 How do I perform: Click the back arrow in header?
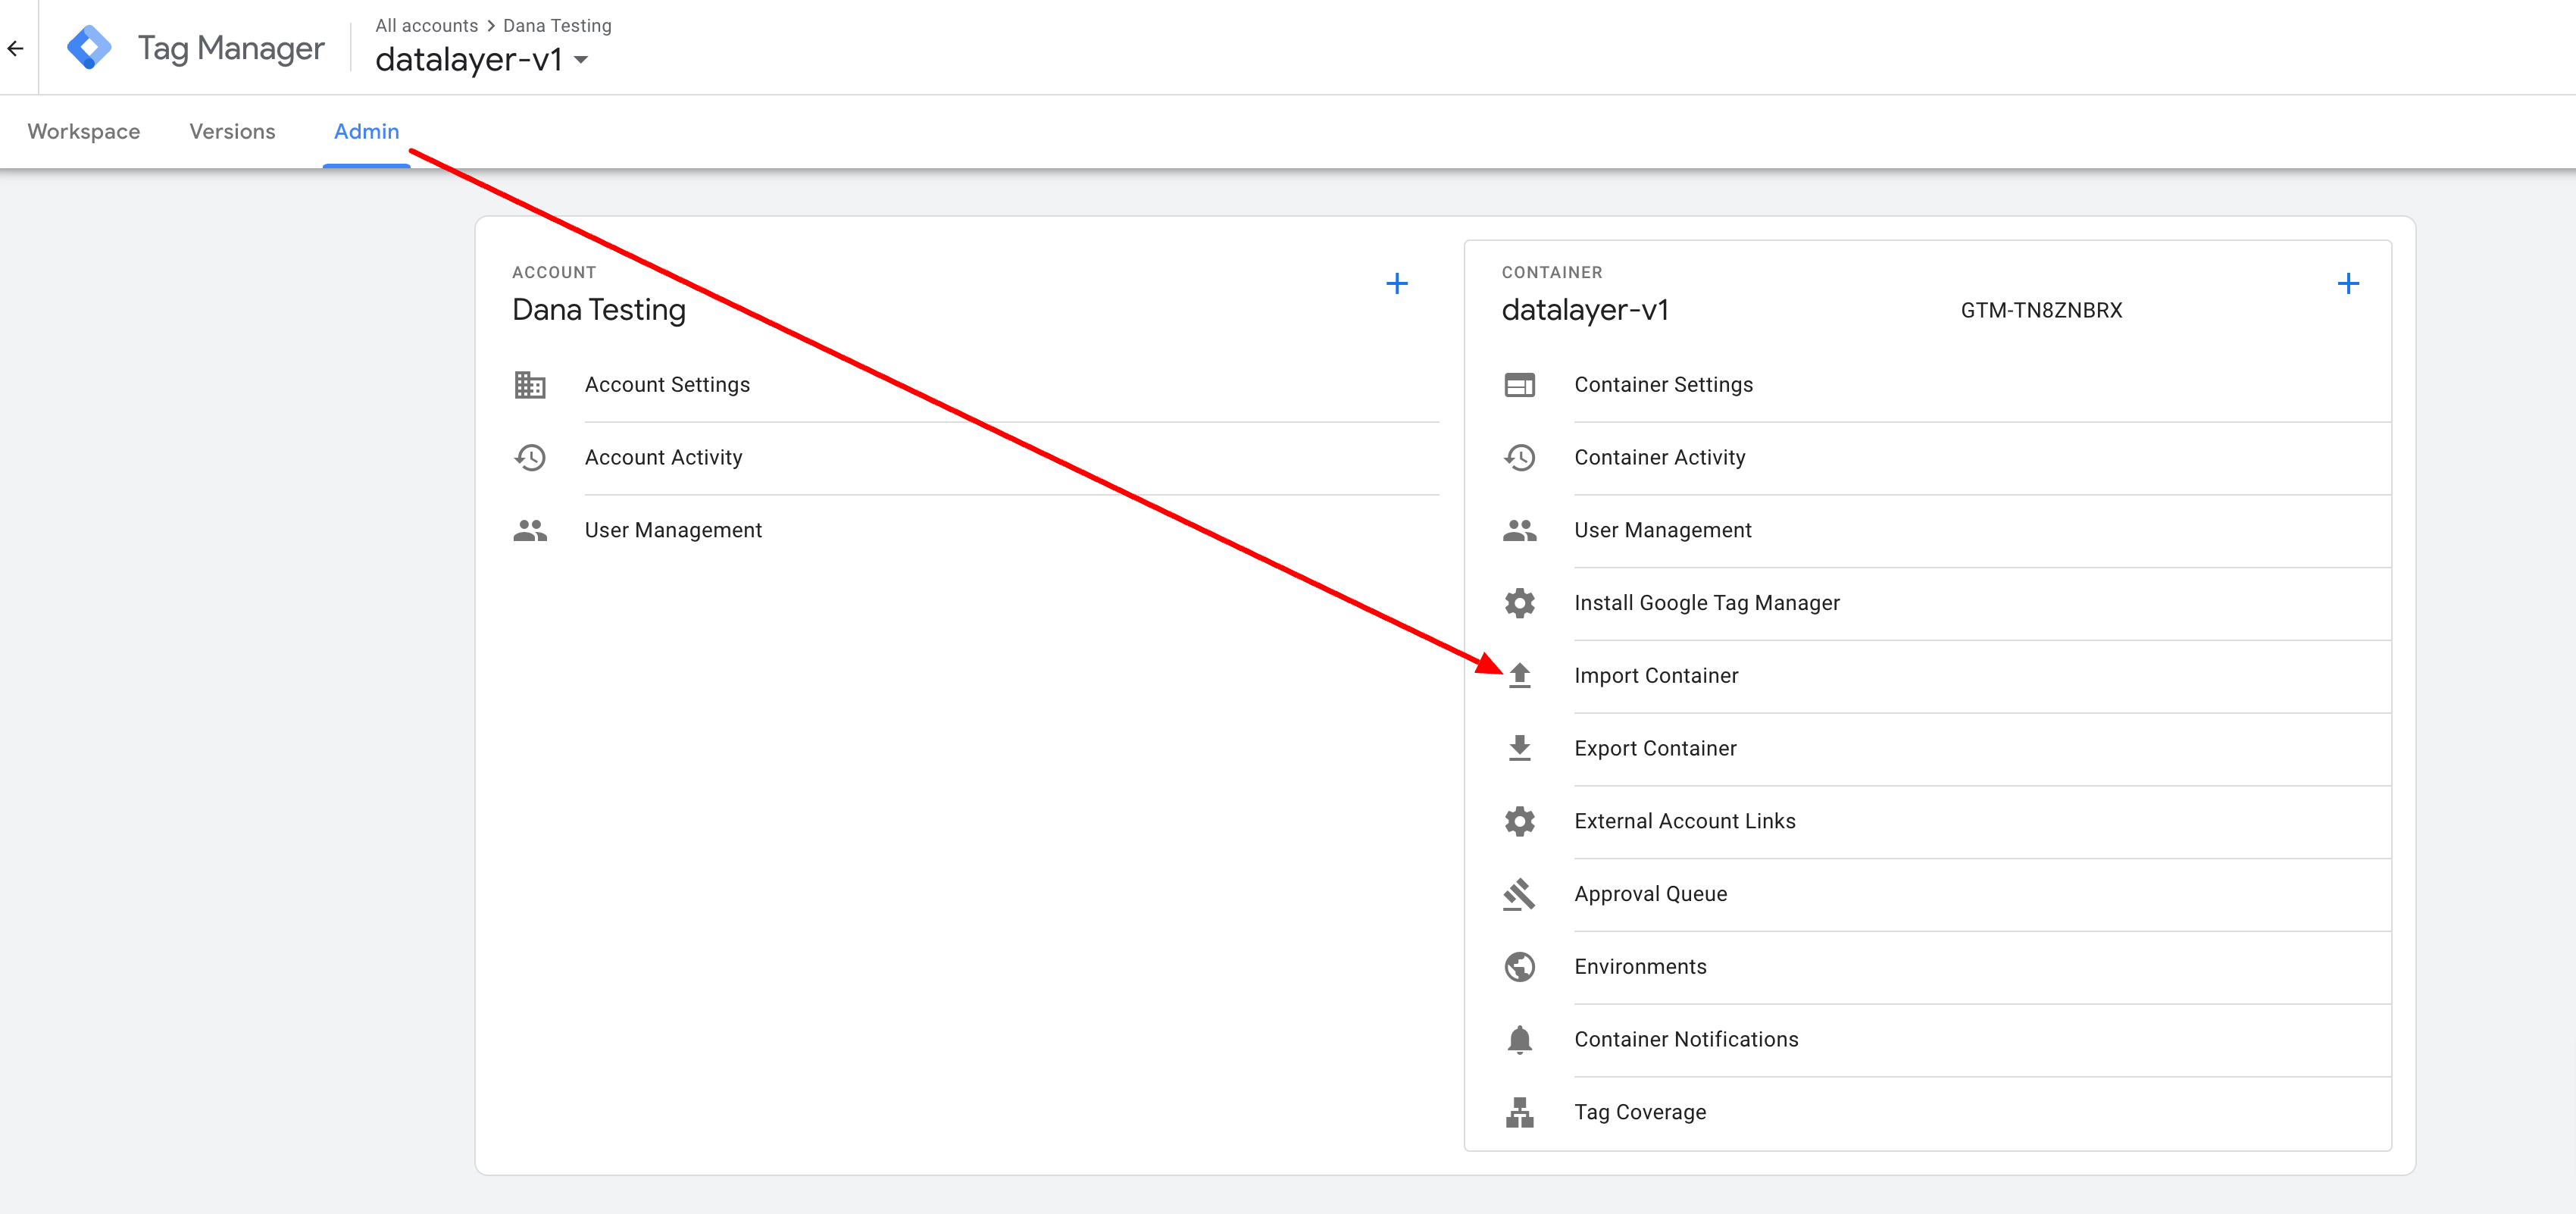pyautogui.click(x=16, y=48)
